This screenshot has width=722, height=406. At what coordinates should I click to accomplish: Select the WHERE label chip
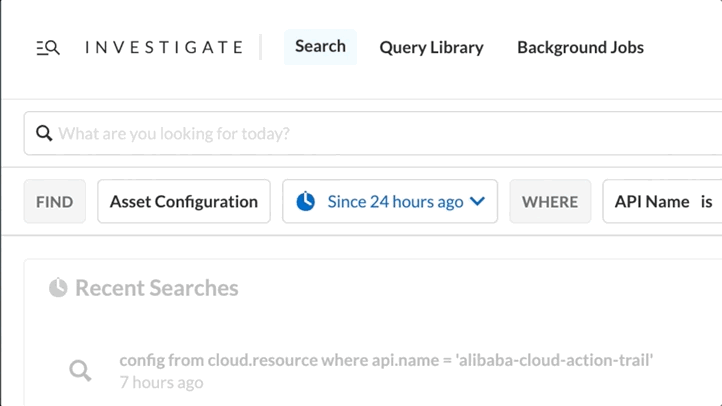pos(550,202)
